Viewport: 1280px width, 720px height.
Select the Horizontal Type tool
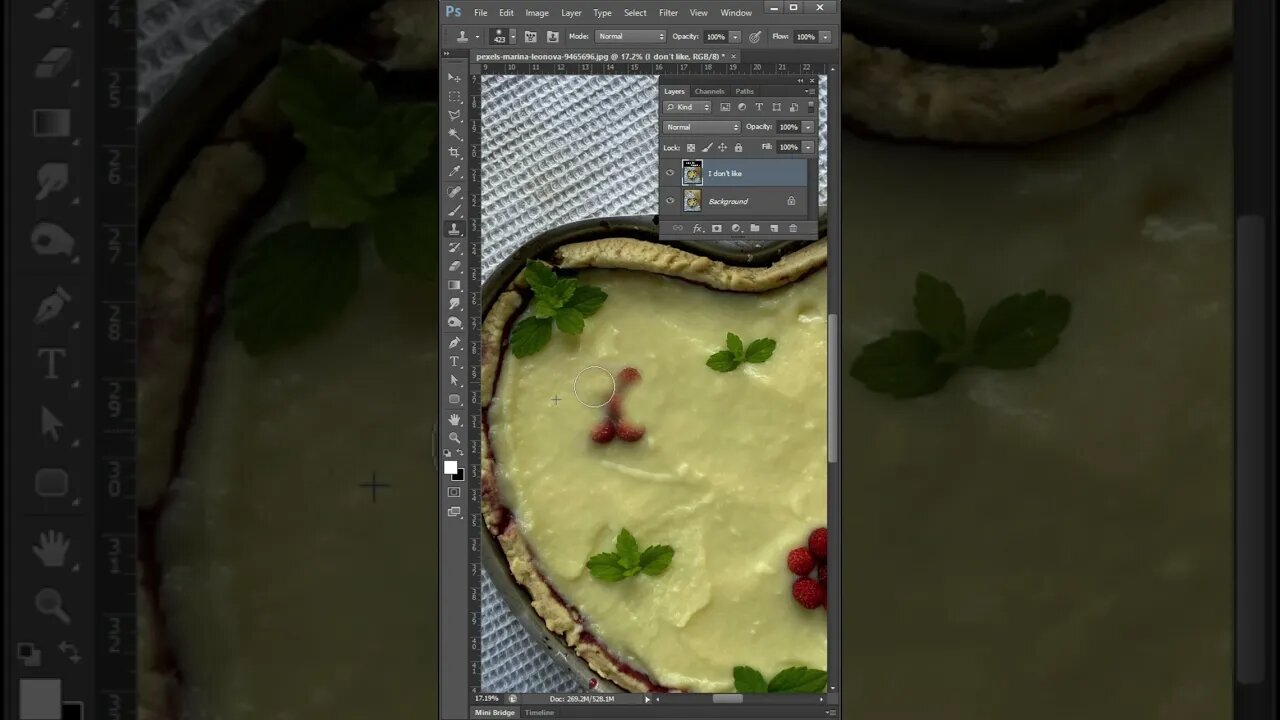tap(454, 361)
